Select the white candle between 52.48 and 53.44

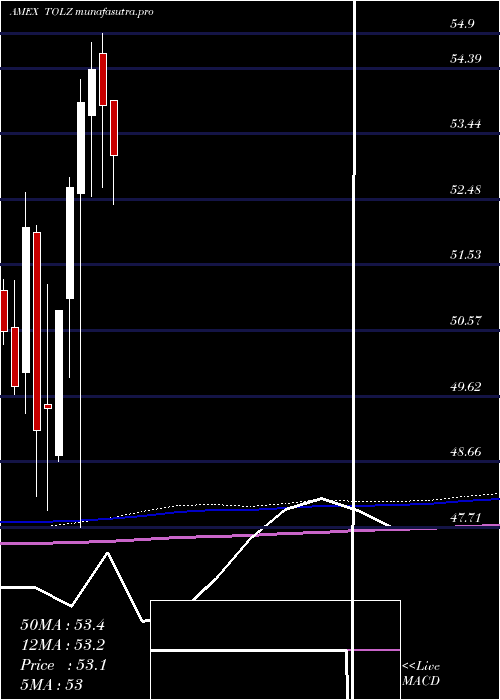pyautogui.click(x=81, y=148)
